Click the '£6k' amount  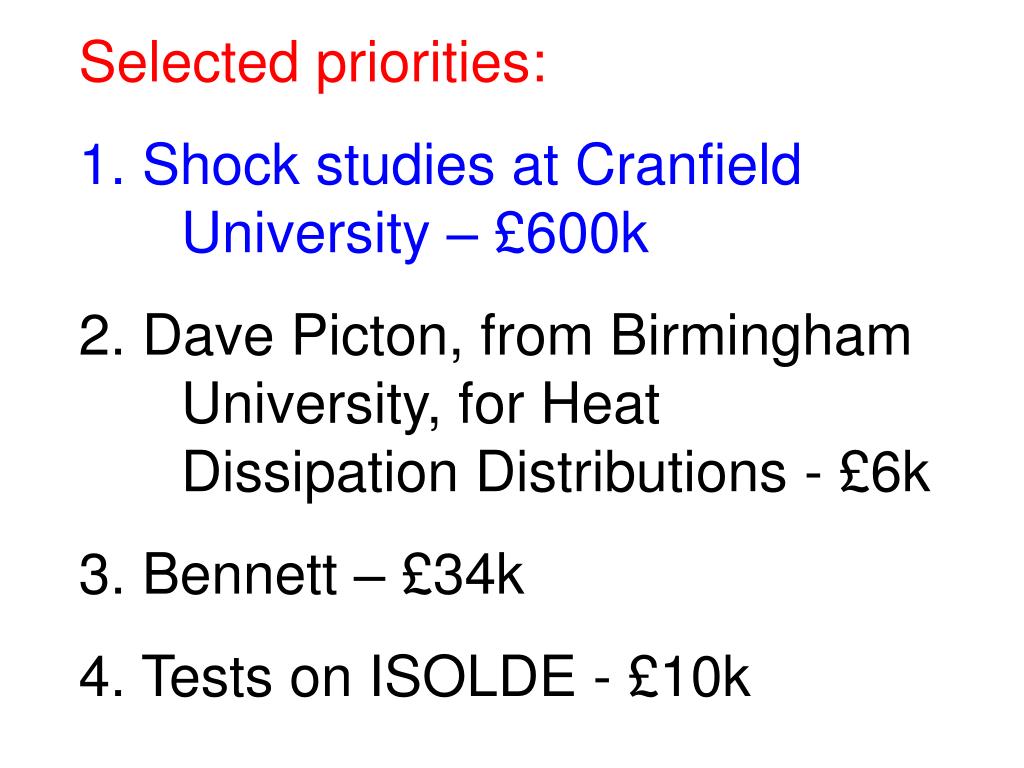coord(884,472)
